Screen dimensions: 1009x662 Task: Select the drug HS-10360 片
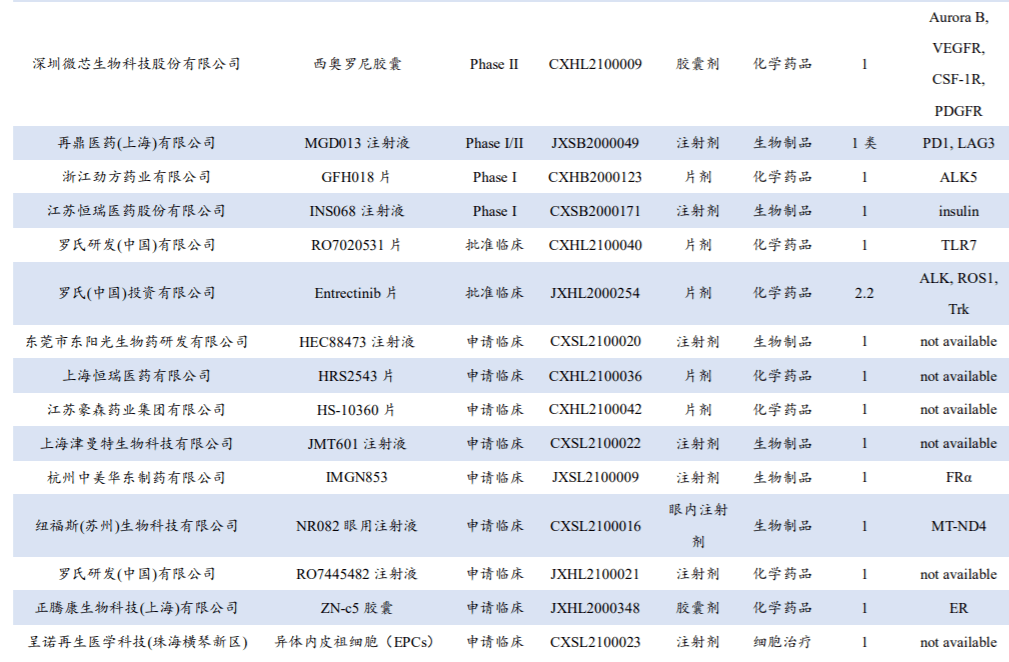356,410
